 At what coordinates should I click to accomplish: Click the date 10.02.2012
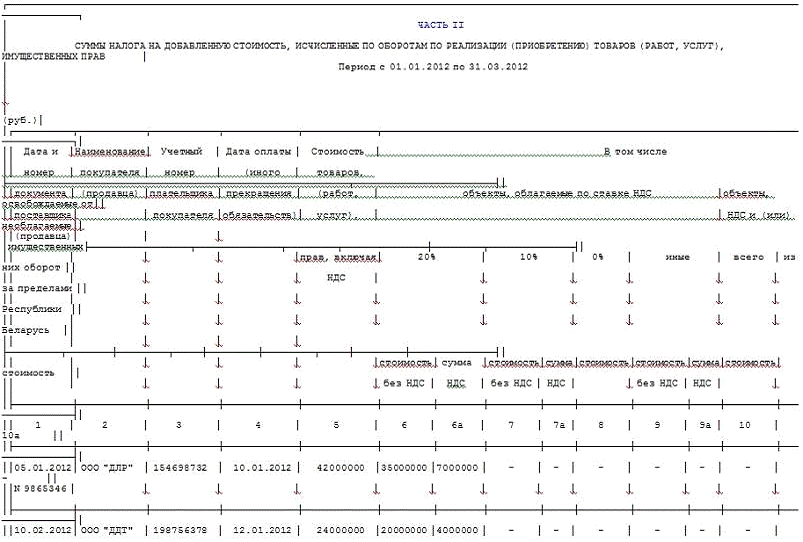pyautogui.click(x=43, y=531)
